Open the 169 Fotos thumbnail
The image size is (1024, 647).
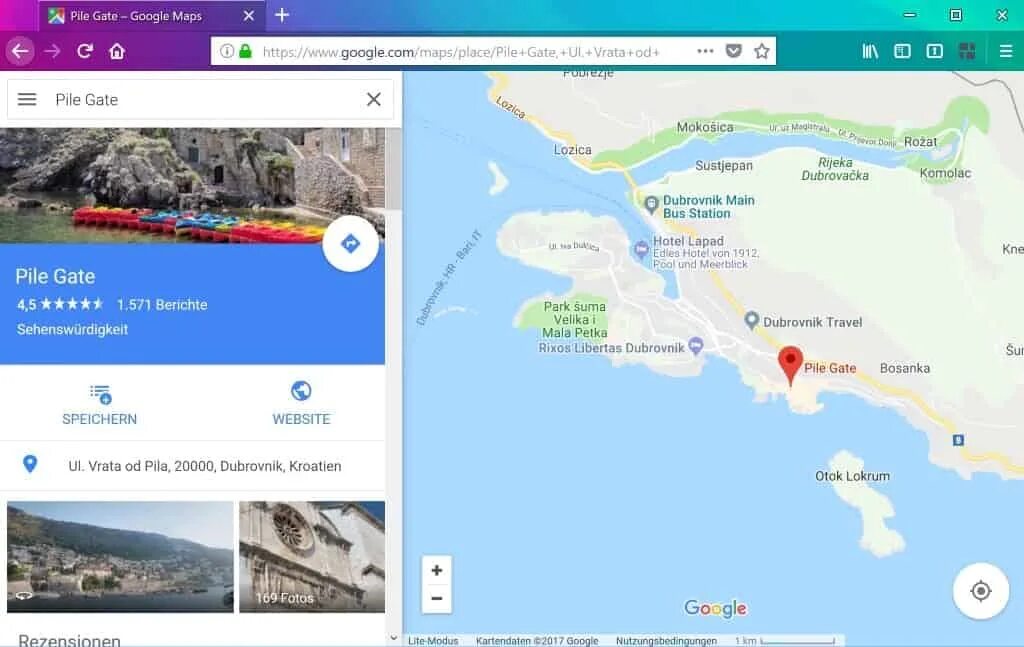click(x=312, y=557)
